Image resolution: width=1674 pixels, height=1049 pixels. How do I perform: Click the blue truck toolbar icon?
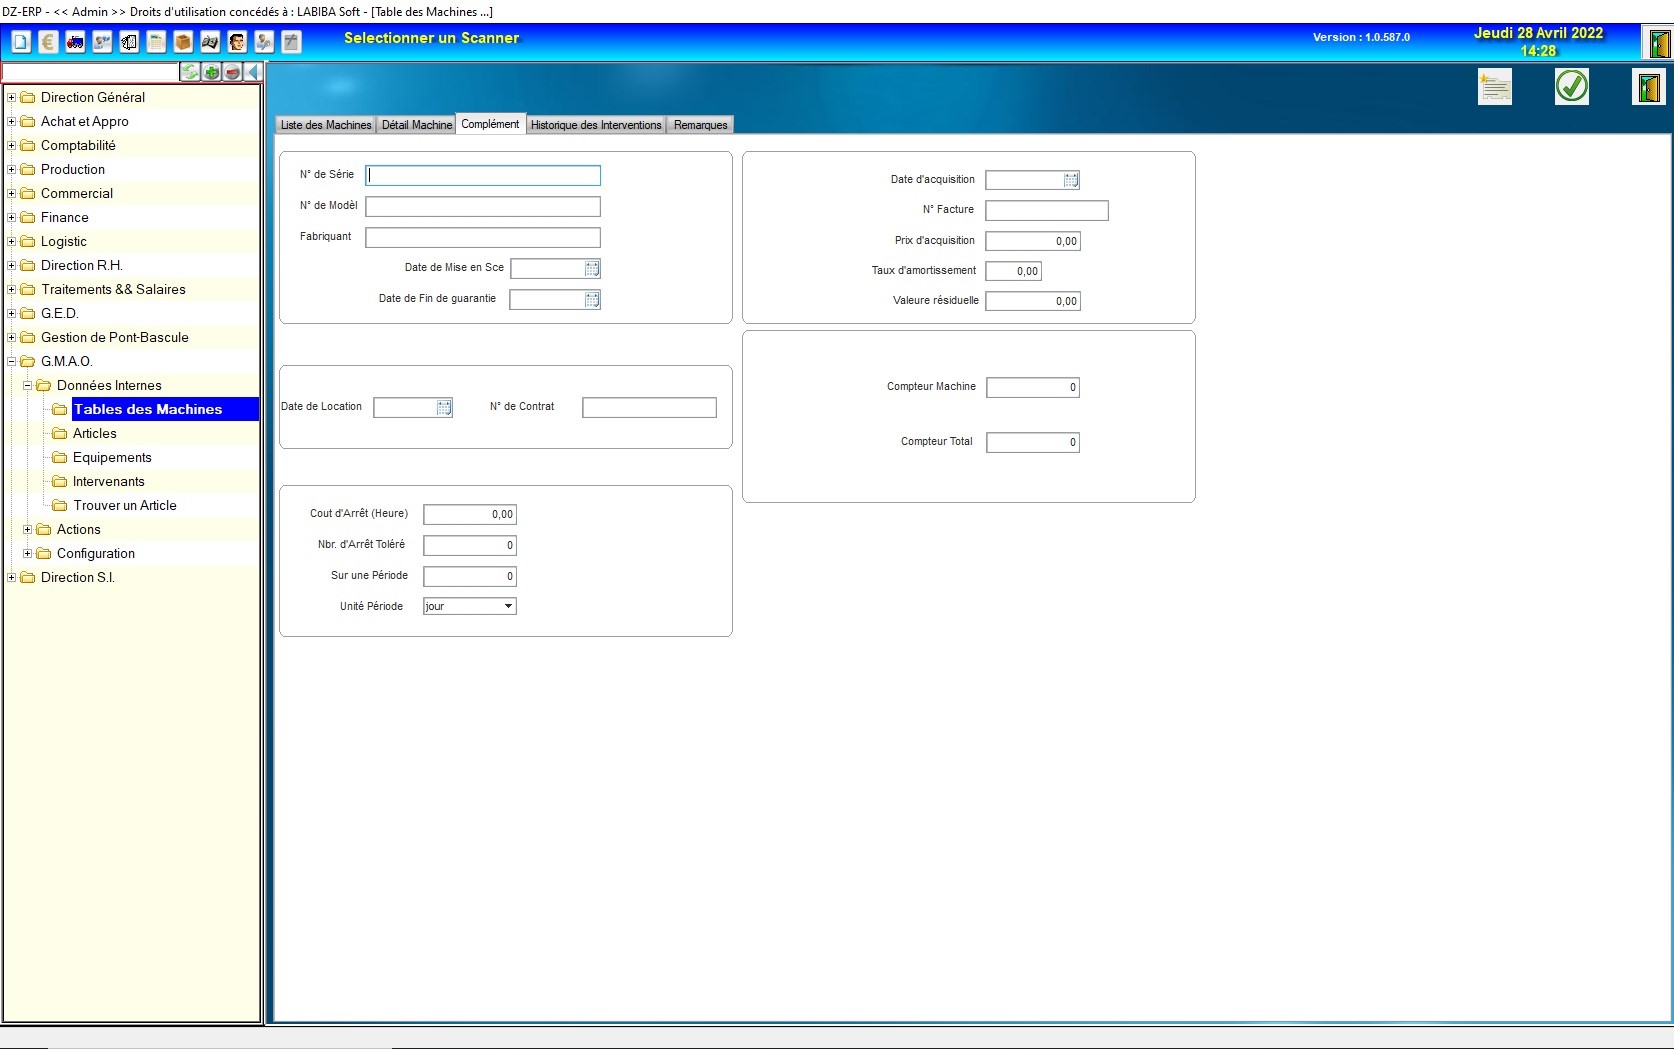coord(75,42)
